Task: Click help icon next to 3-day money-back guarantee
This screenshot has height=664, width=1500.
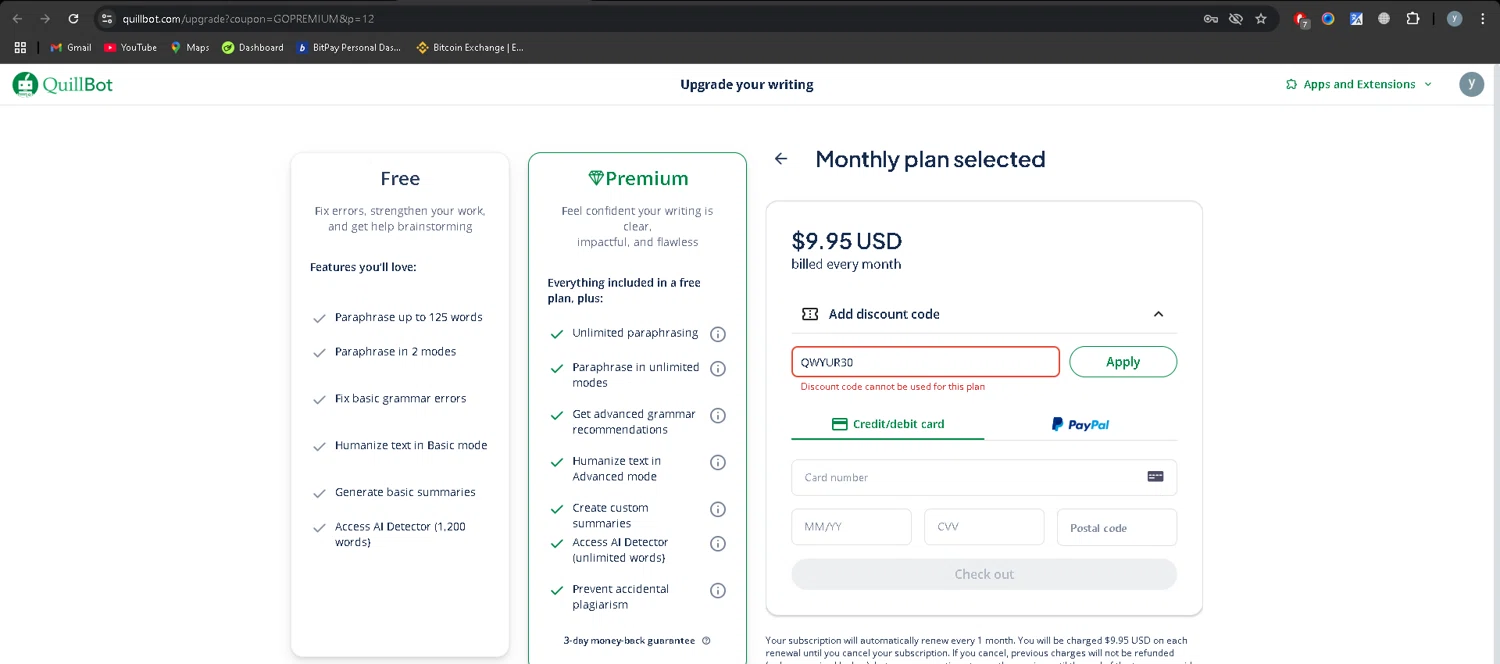Action: tap(706, 641)
